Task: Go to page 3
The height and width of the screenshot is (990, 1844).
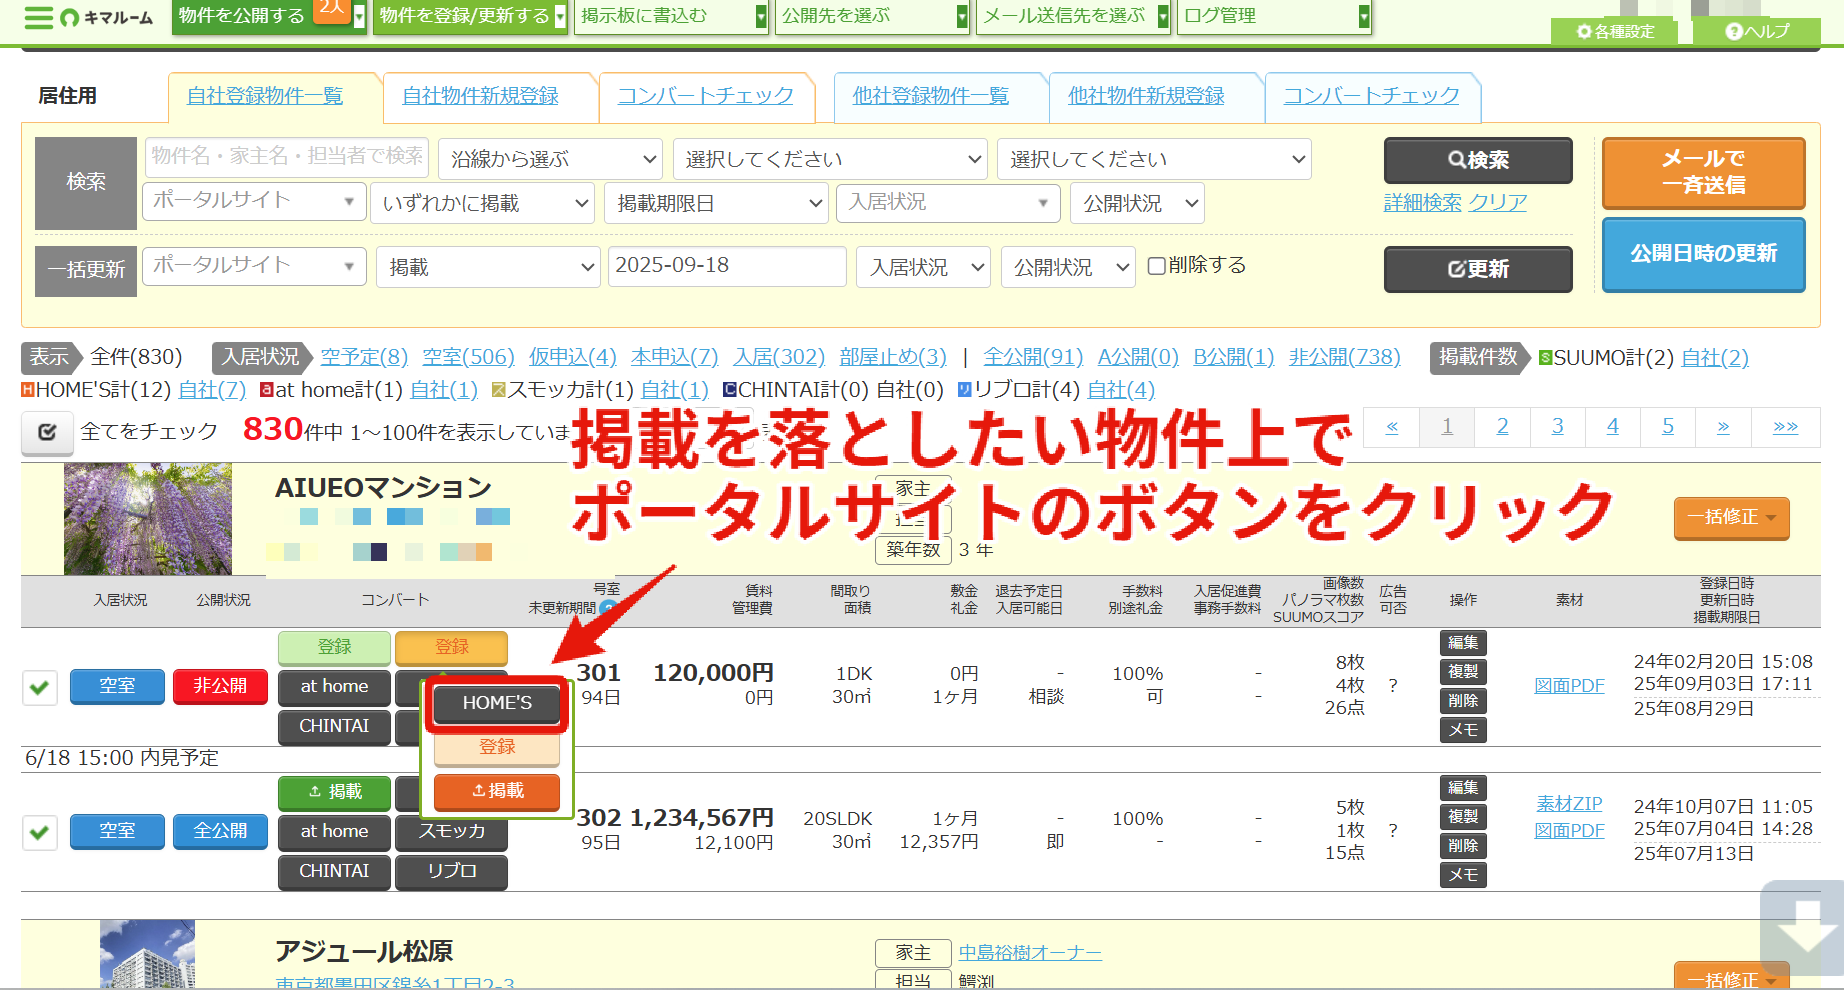Action: 1557,427
